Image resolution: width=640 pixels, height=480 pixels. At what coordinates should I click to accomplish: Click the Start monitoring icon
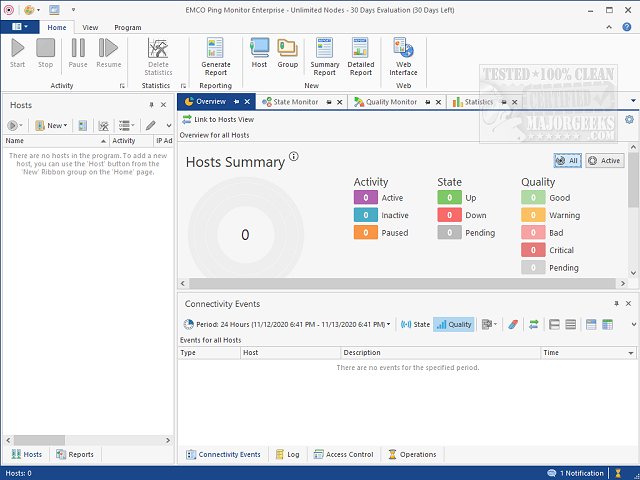[x=17, y=52]
